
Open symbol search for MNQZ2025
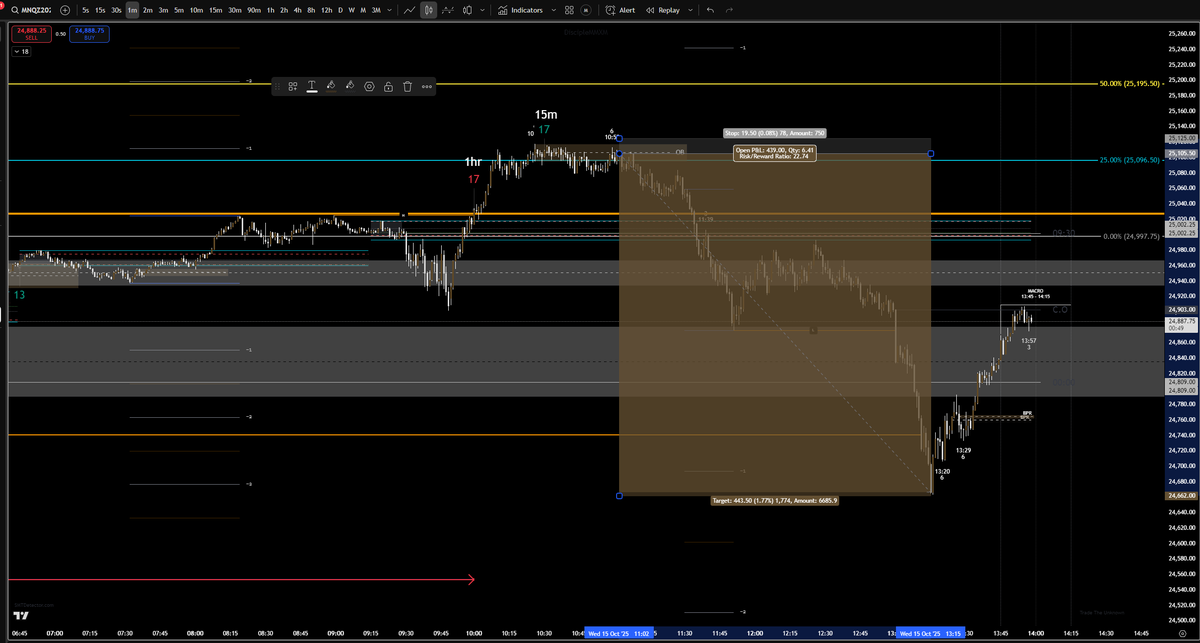pos(30,10)
